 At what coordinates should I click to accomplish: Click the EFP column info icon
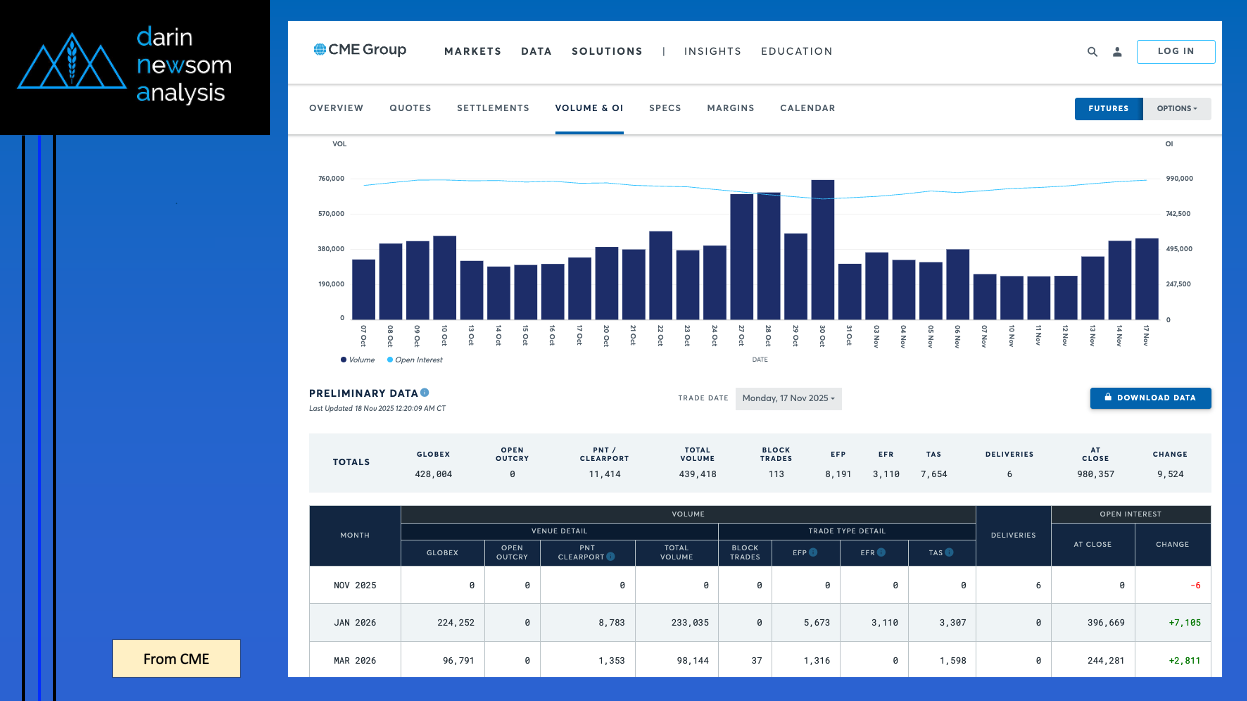[x=813, y=551]
